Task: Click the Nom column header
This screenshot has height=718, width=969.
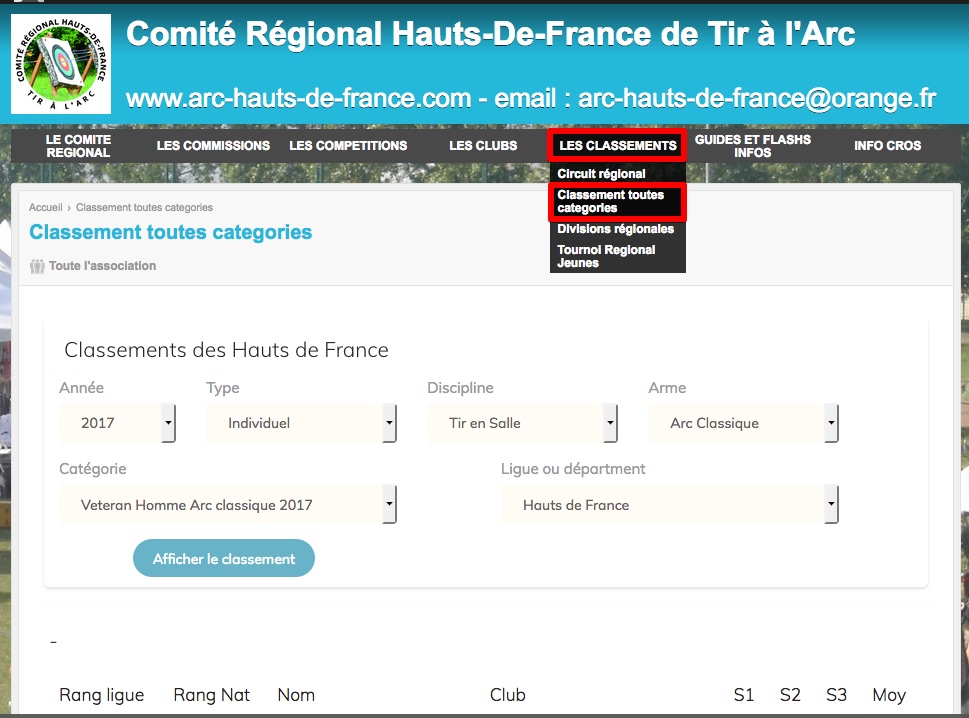Action: click(296, 695)
